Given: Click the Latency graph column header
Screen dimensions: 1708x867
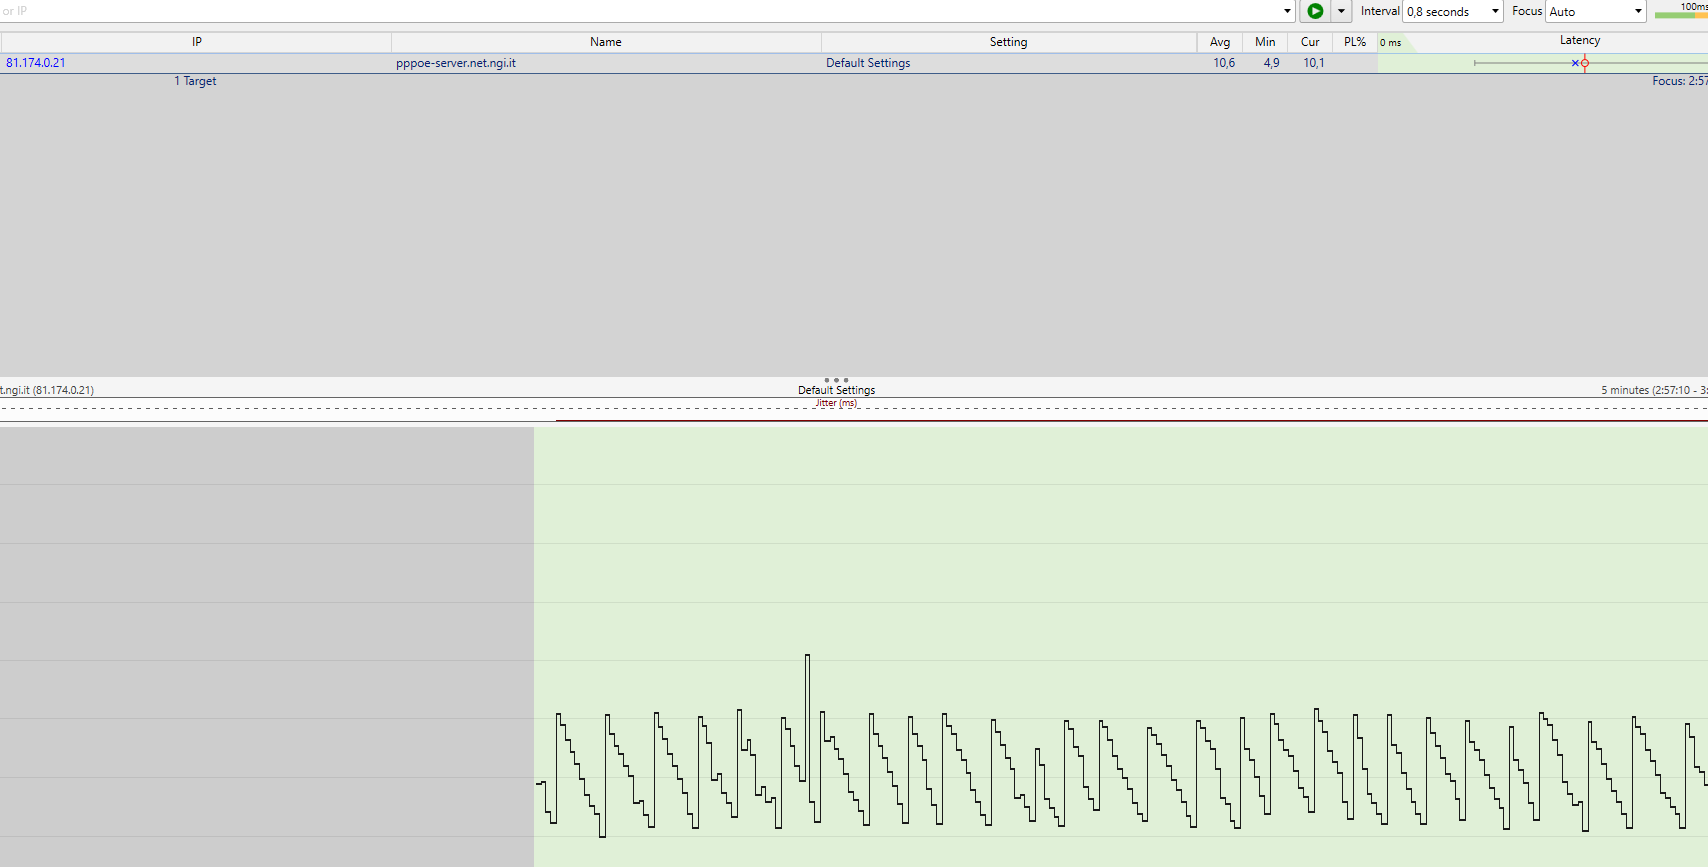Looking at the screenshot, I should (x=1580, y=40).
